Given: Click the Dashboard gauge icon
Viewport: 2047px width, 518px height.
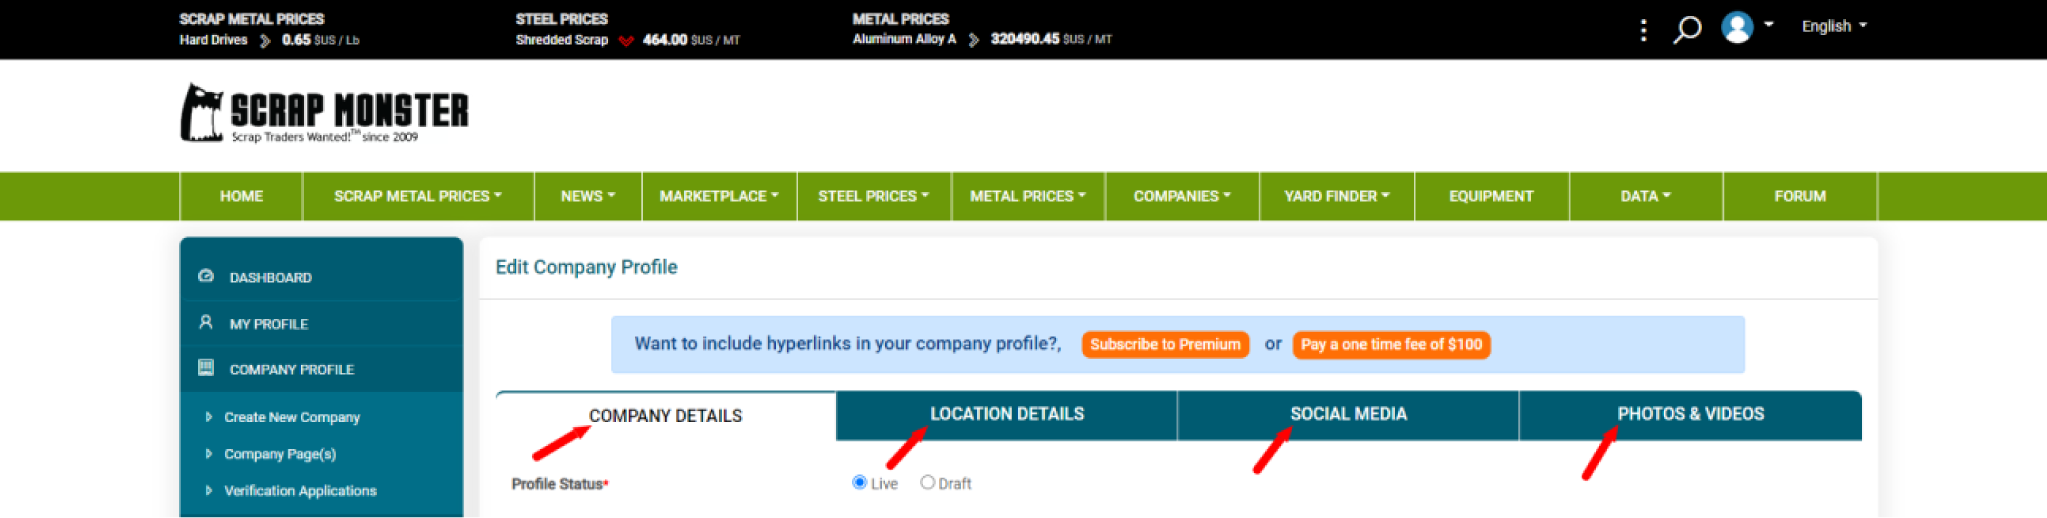Looking at the screenshot, I should point(206,276).
